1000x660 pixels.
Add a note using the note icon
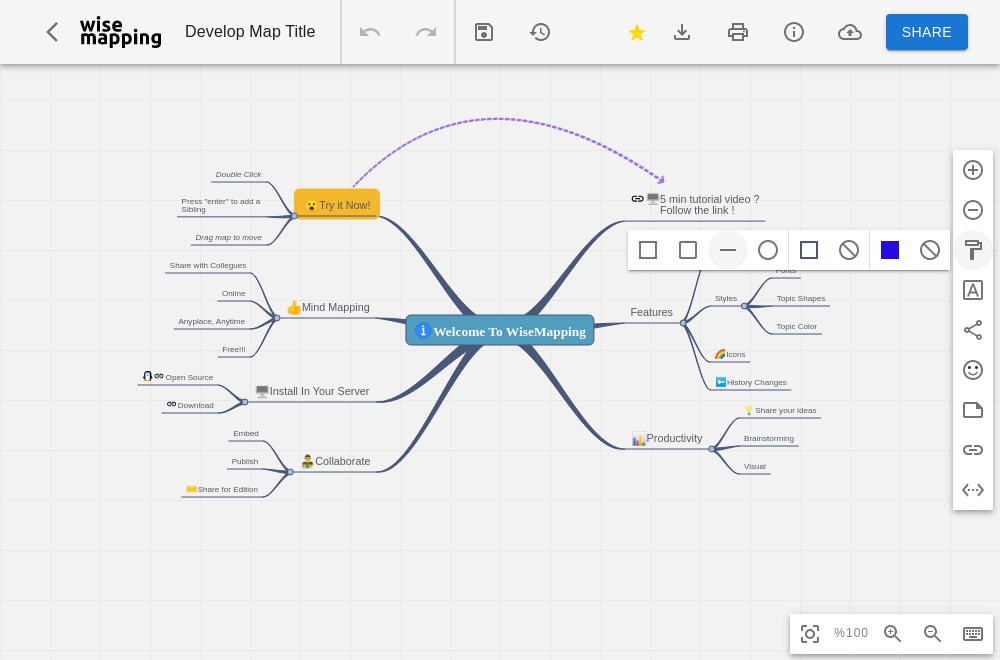click(973, 410)
